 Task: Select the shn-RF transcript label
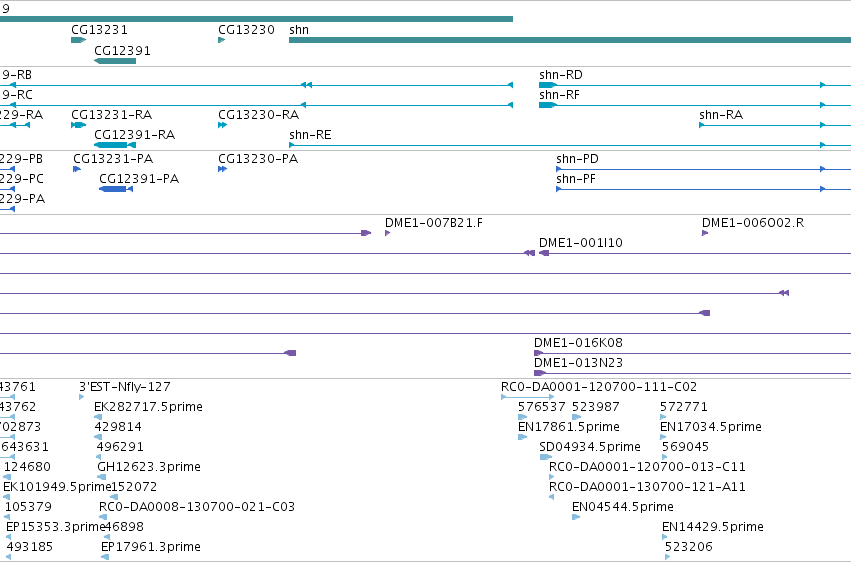tap(559, 95)
